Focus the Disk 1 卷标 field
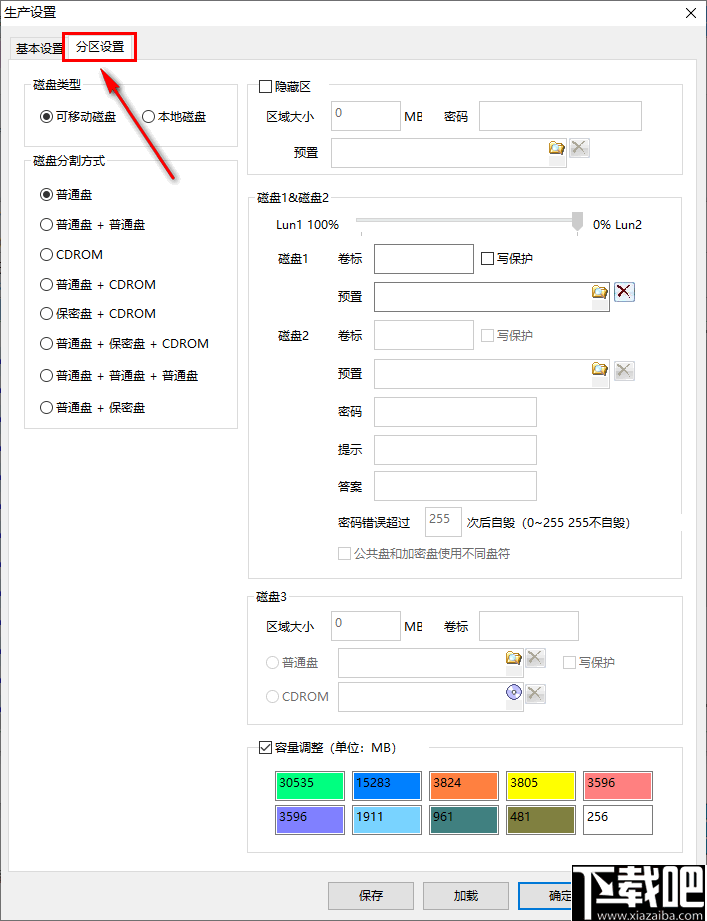Screen dimensions: 707x921 (423, 259)
